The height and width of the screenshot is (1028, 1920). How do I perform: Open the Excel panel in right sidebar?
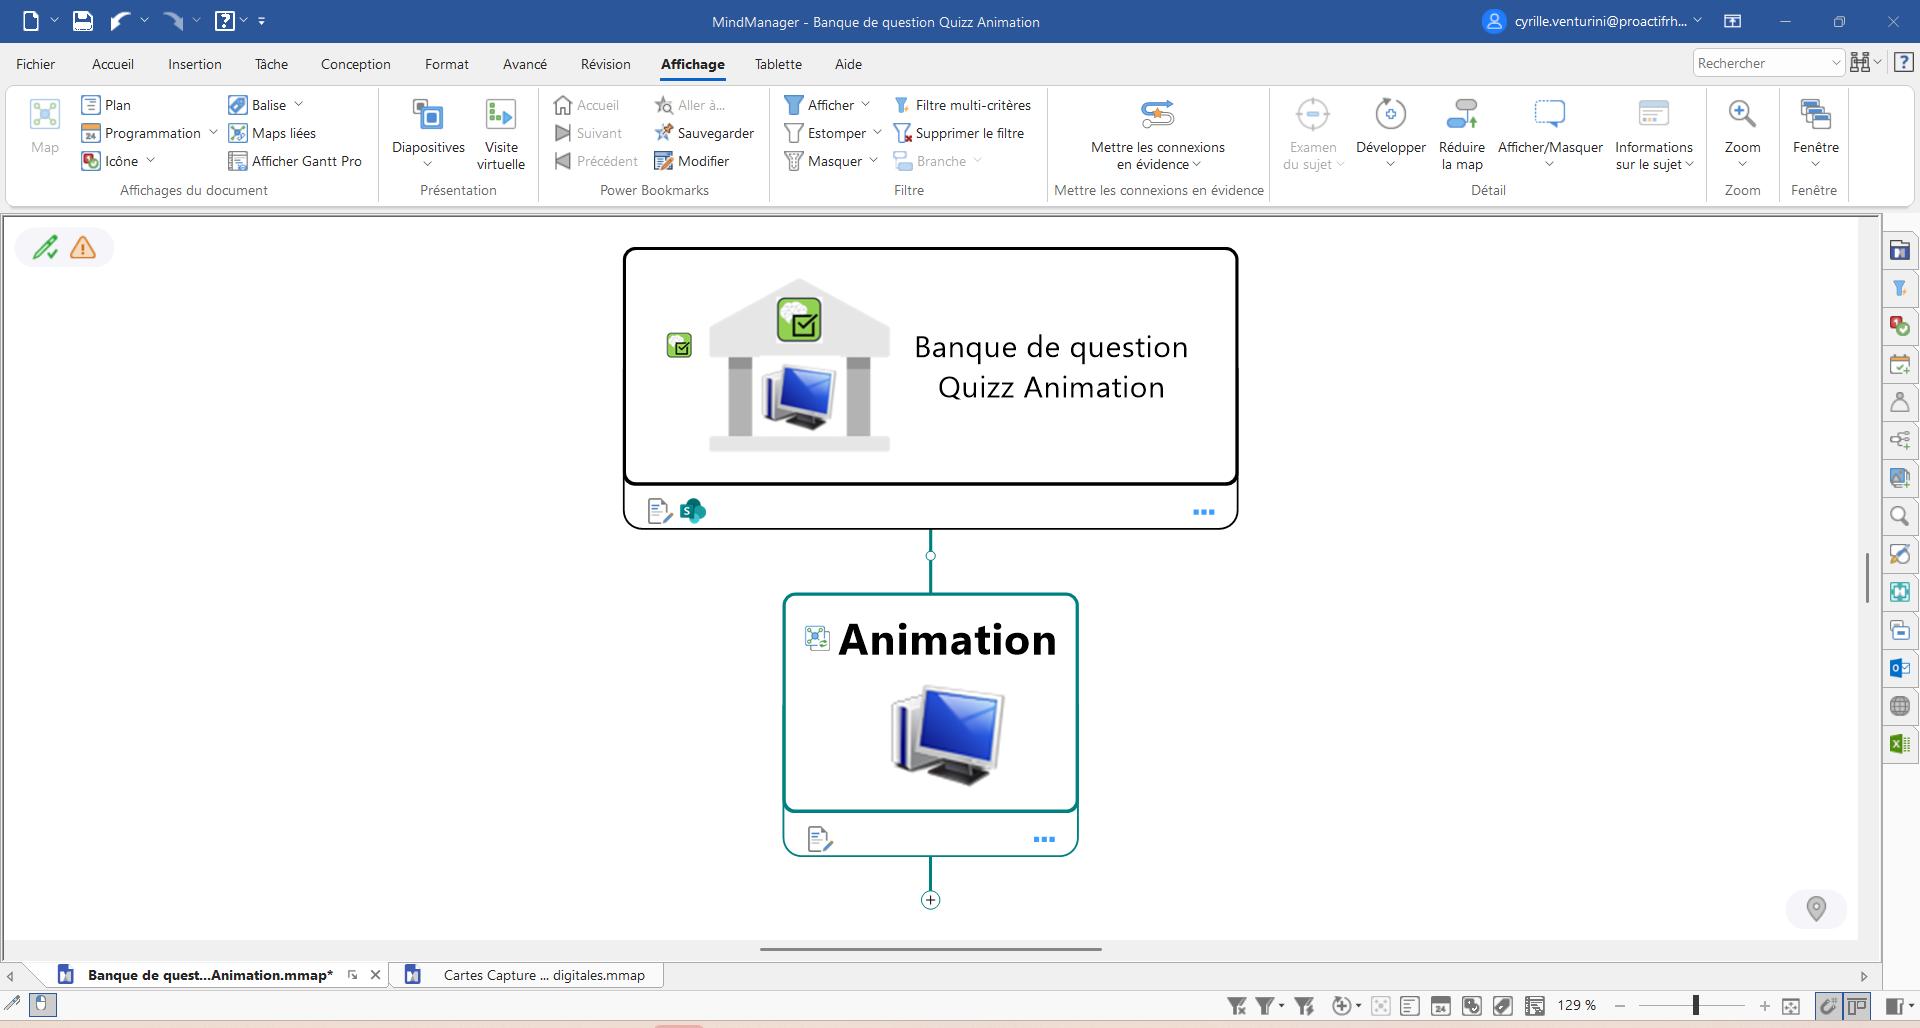pos(1899,744)
